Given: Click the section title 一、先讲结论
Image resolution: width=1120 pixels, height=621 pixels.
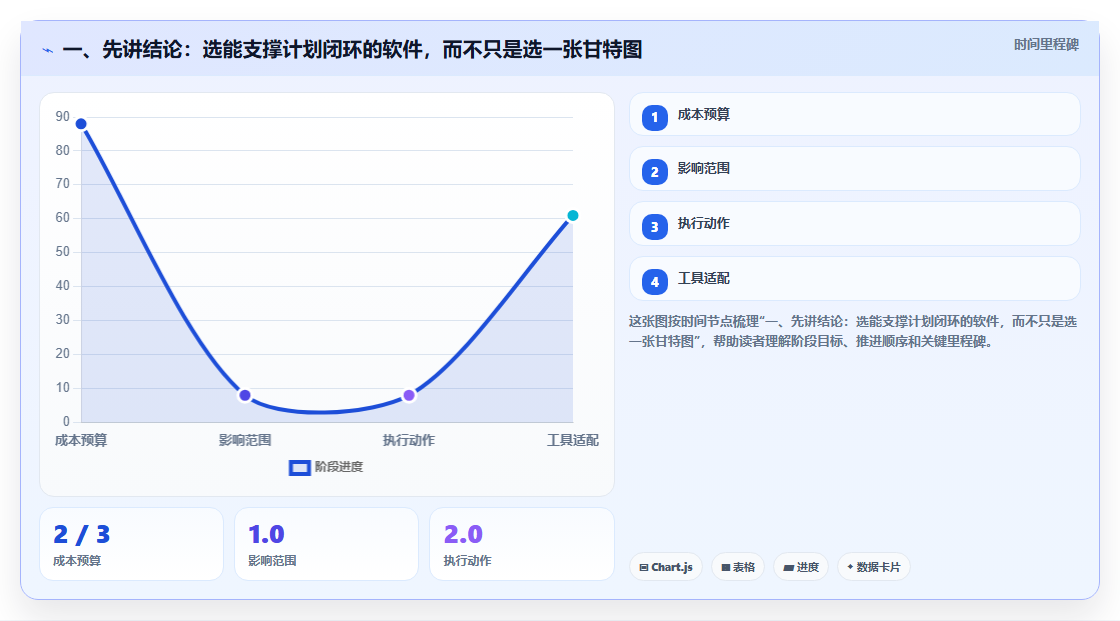Looking at the screenshot, I should click(352, 50).
